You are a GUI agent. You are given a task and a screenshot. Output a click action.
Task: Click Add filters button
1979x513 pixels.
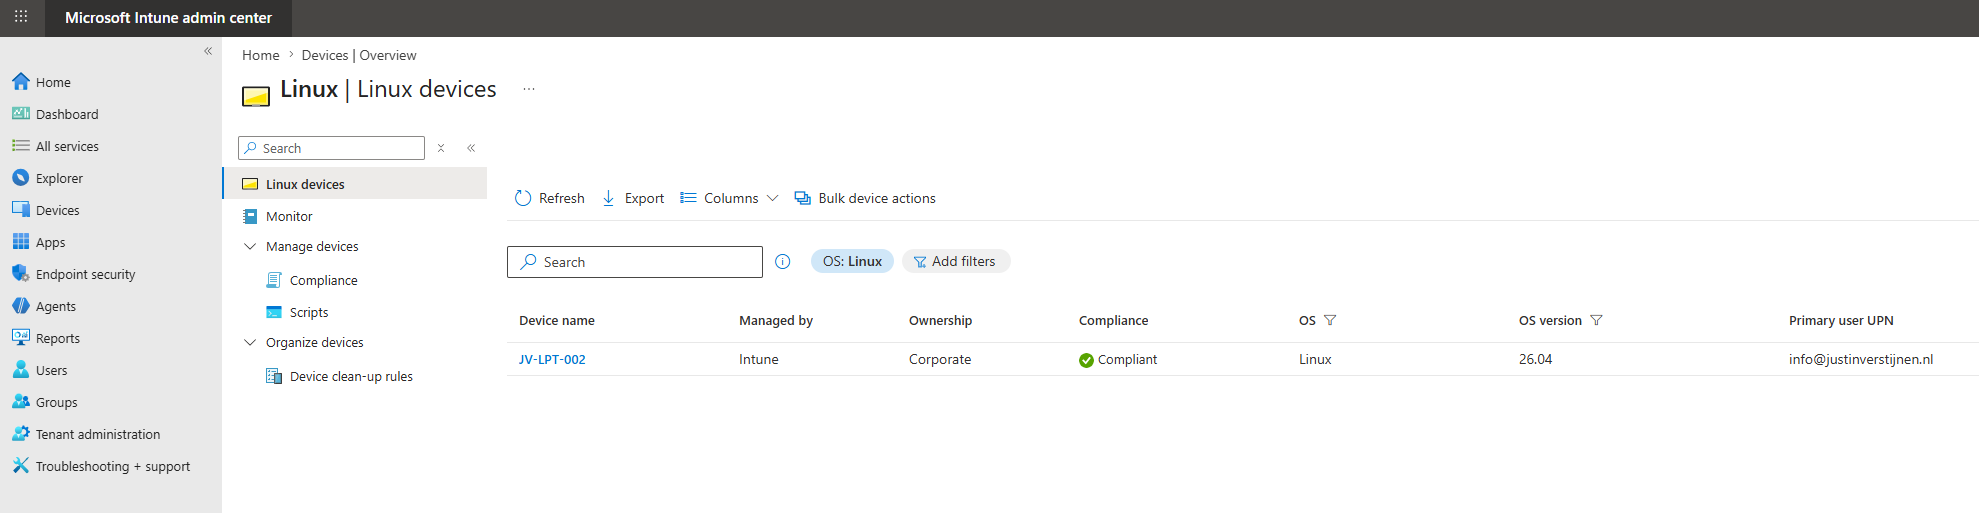pyautogui.click(x=956, y=261)
